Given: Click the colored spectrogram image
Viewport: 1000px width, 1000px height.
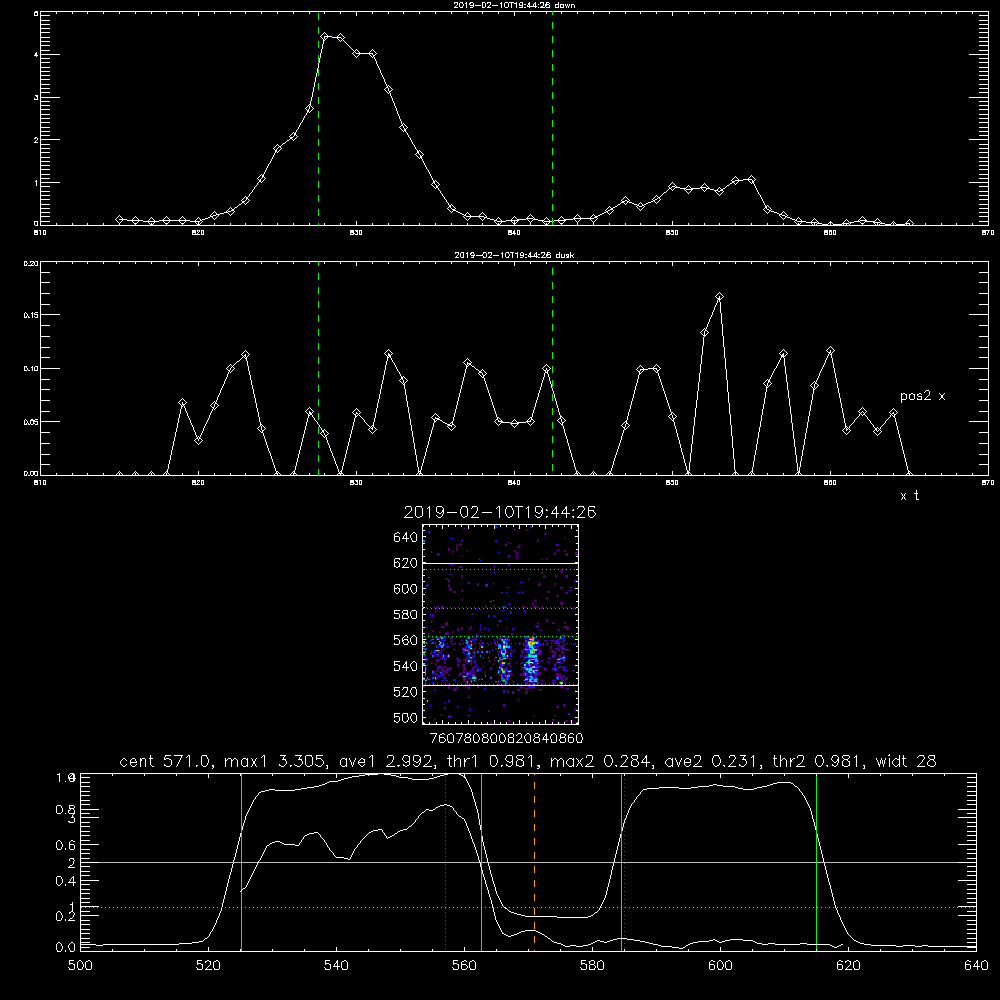Looking at the screenshot, I should tap(501, 624).
